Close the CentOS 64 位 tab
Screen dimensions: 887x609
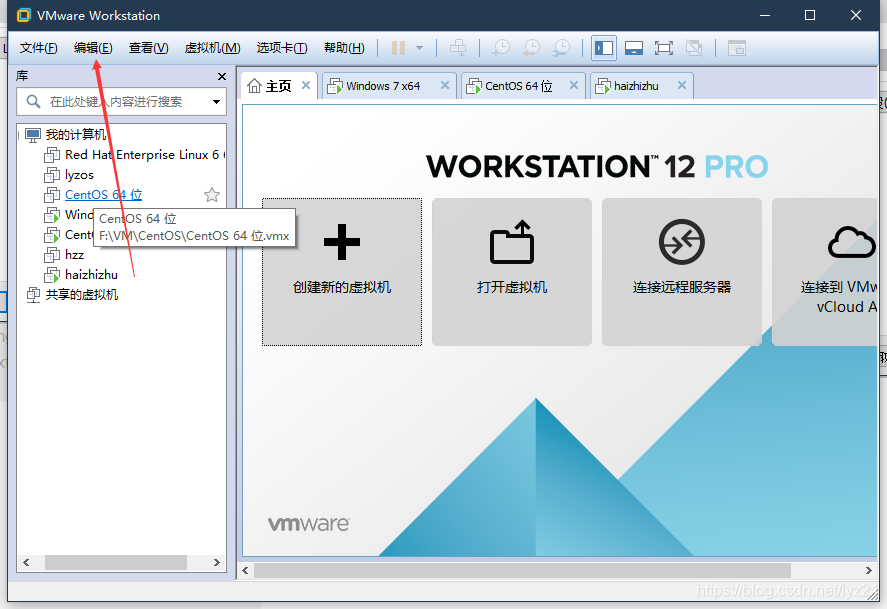[574, 85]
